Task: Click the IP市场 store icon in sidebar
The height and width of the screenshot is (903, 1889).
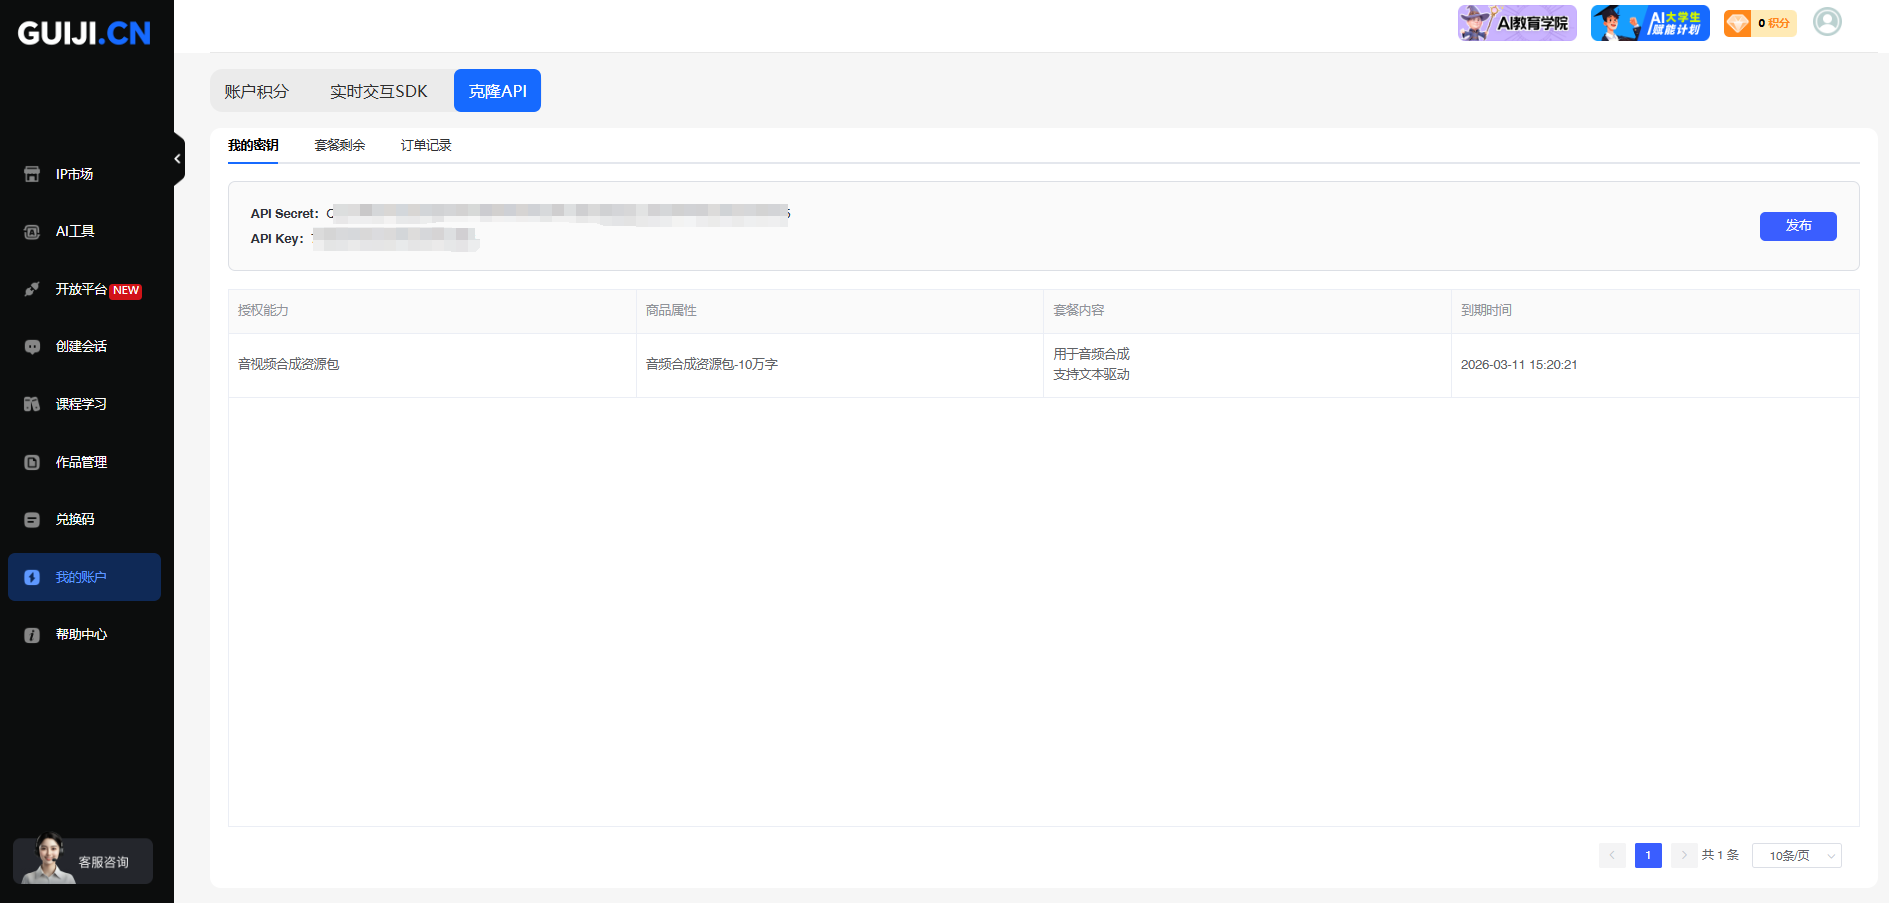Action: click(32, 174)
